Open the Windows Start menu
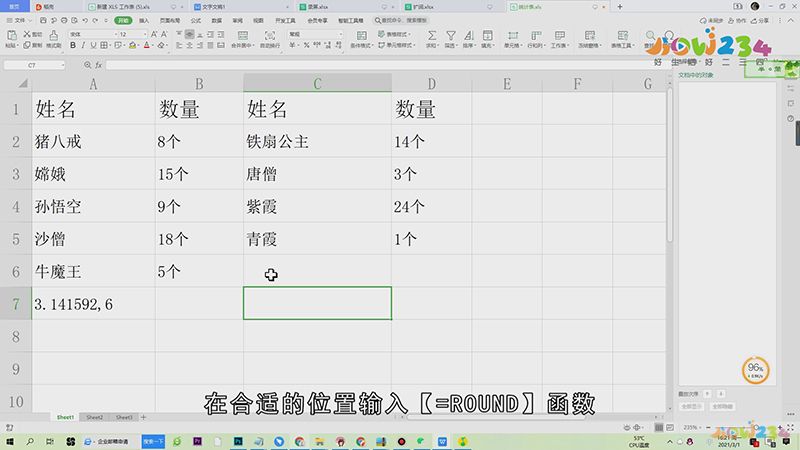Image resolution: width=800 pixels, height=450 pixels. (x=10, y=441)
